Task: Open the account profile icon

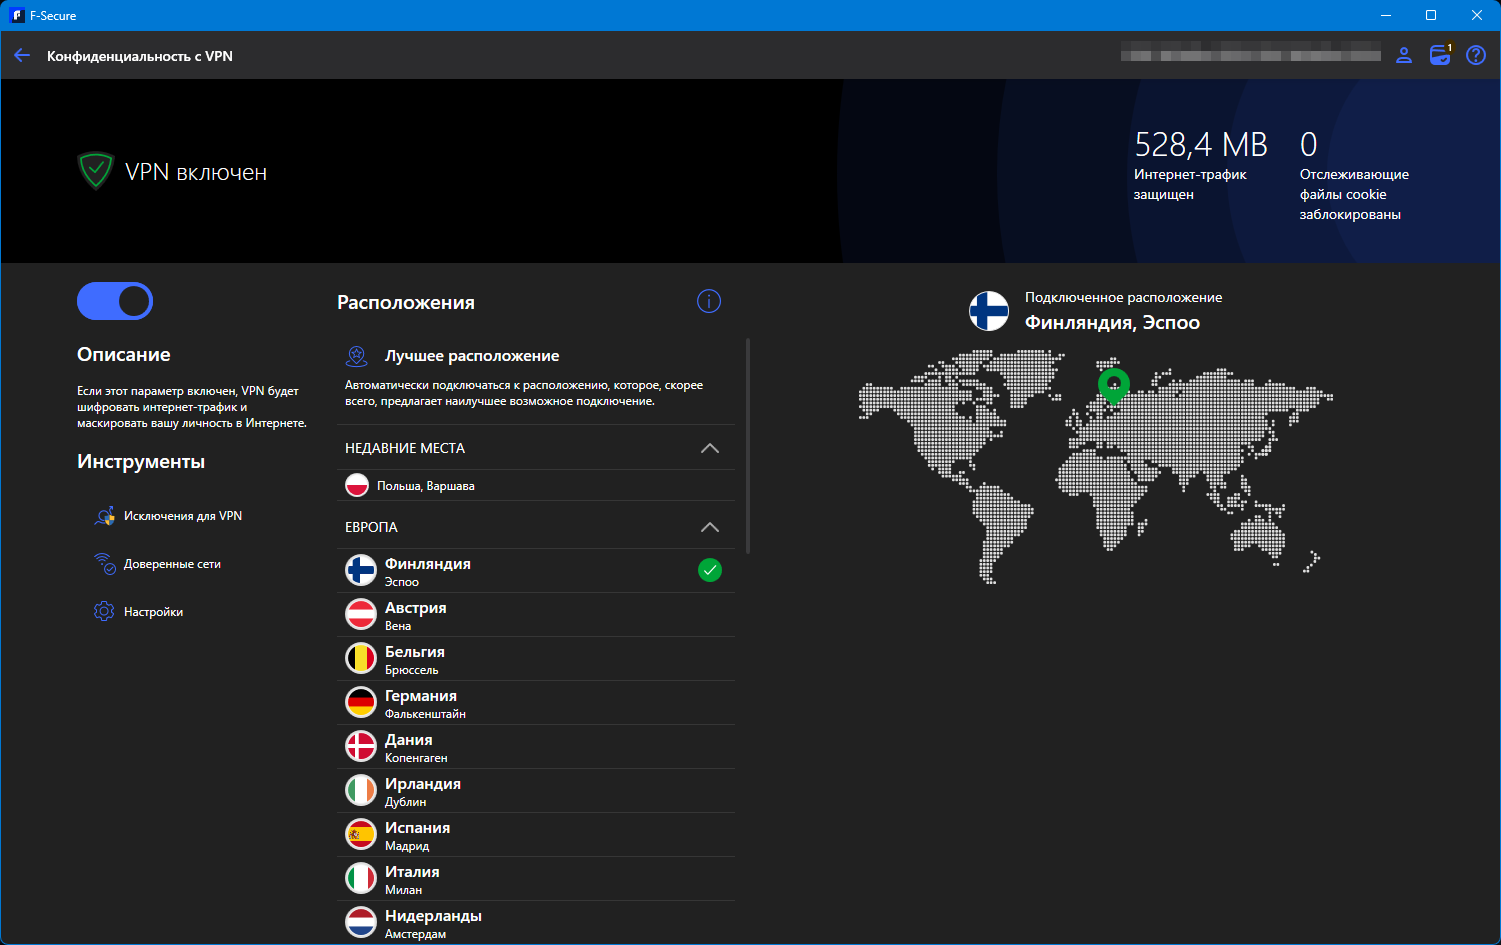Action: [x=1404, y=56]
